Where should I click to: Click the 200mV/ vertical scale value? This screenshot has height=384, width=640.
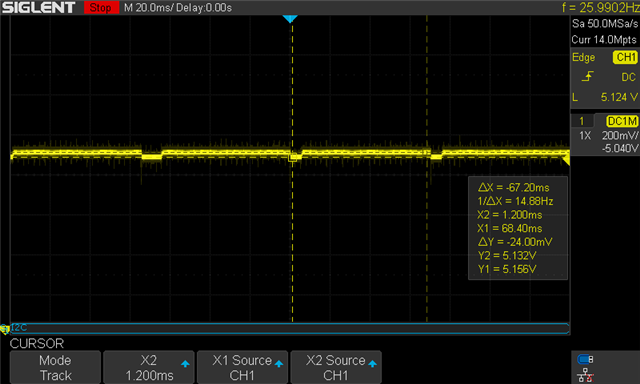tap(620, 135)
